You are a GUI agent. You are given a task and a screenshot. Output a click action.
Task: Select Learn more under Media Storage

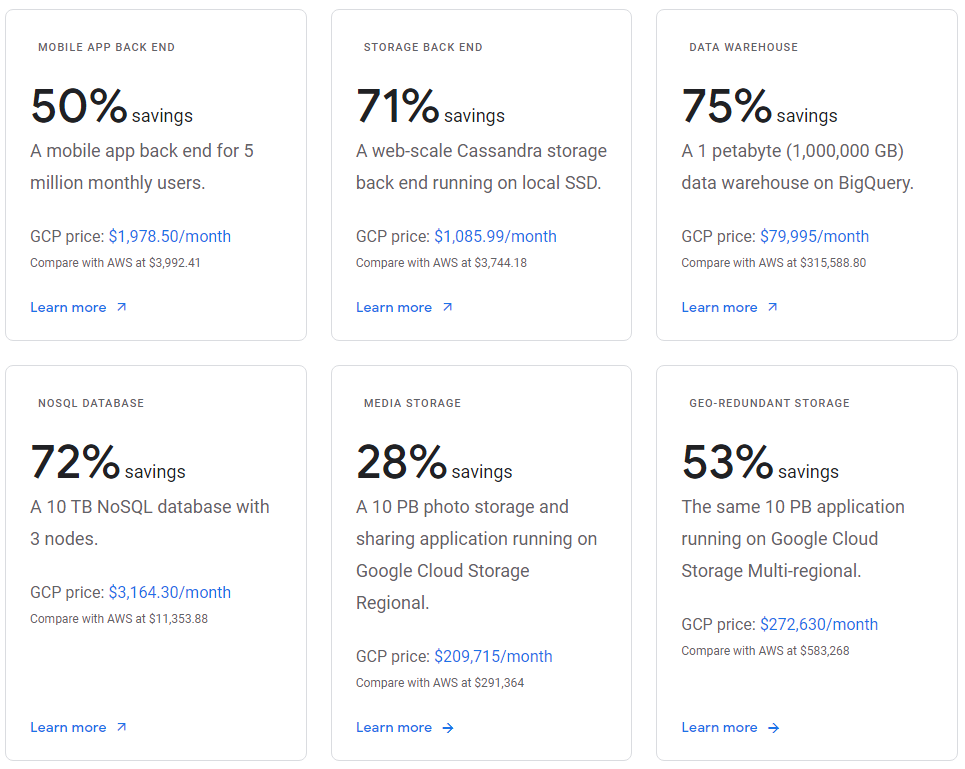click(x=394, y=727)
